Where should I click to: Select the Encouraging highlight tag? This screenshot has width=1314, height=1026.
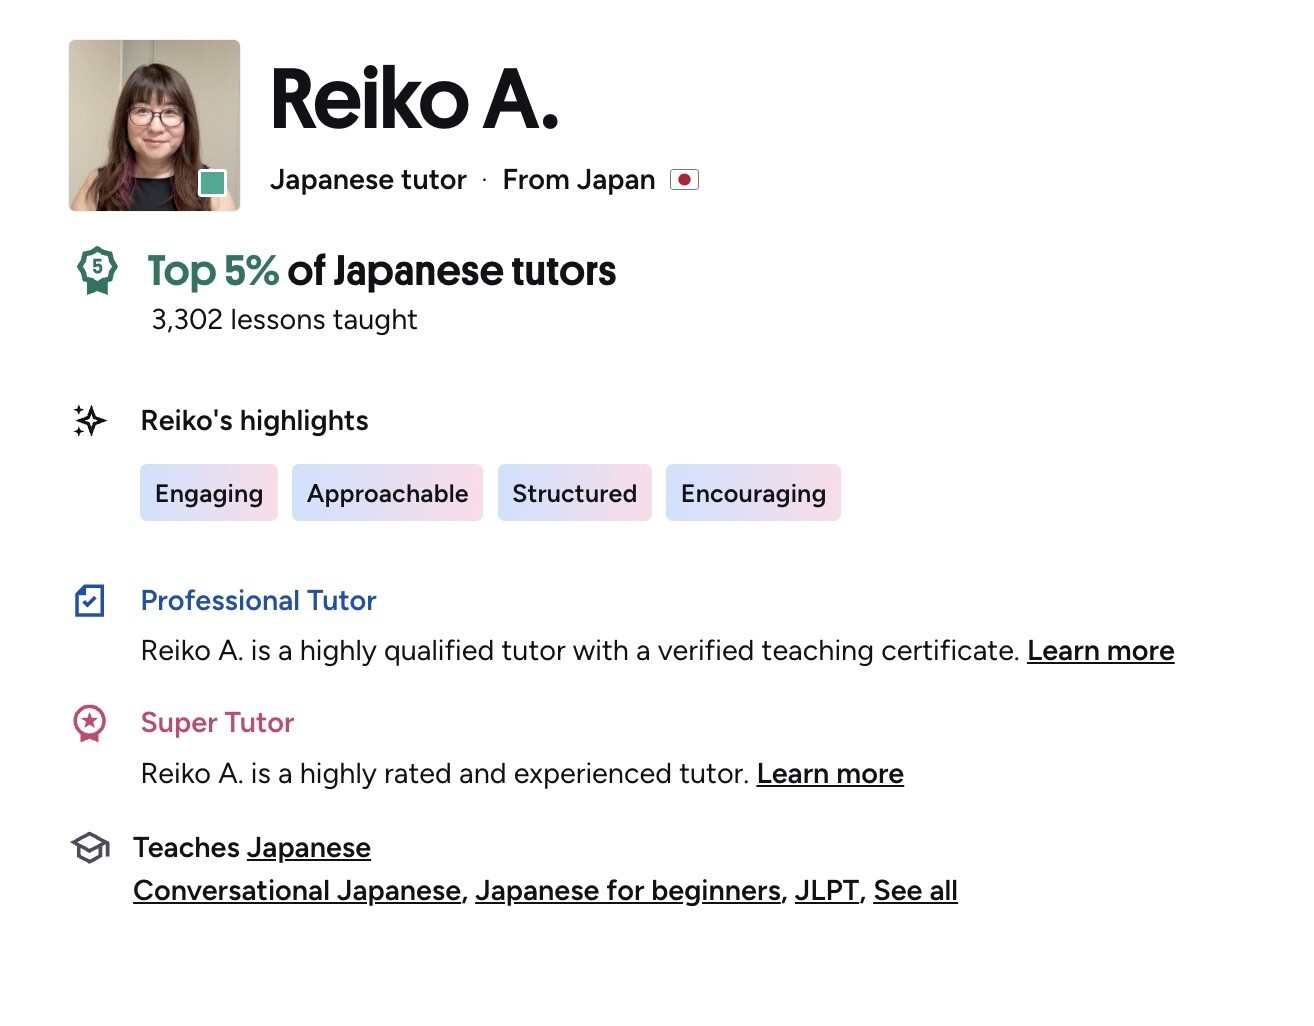coord(753,493)
